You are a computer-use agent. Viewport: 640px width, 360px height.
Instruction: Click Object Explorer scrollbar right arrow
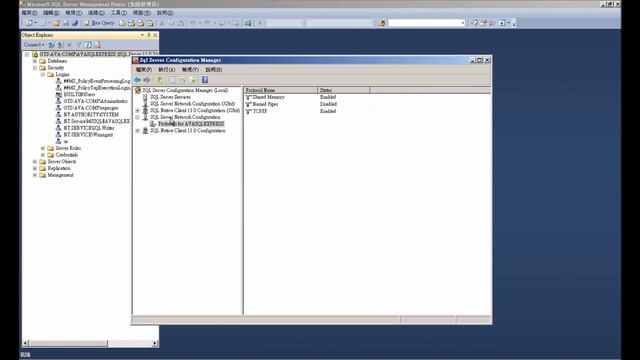coord(155,344)
